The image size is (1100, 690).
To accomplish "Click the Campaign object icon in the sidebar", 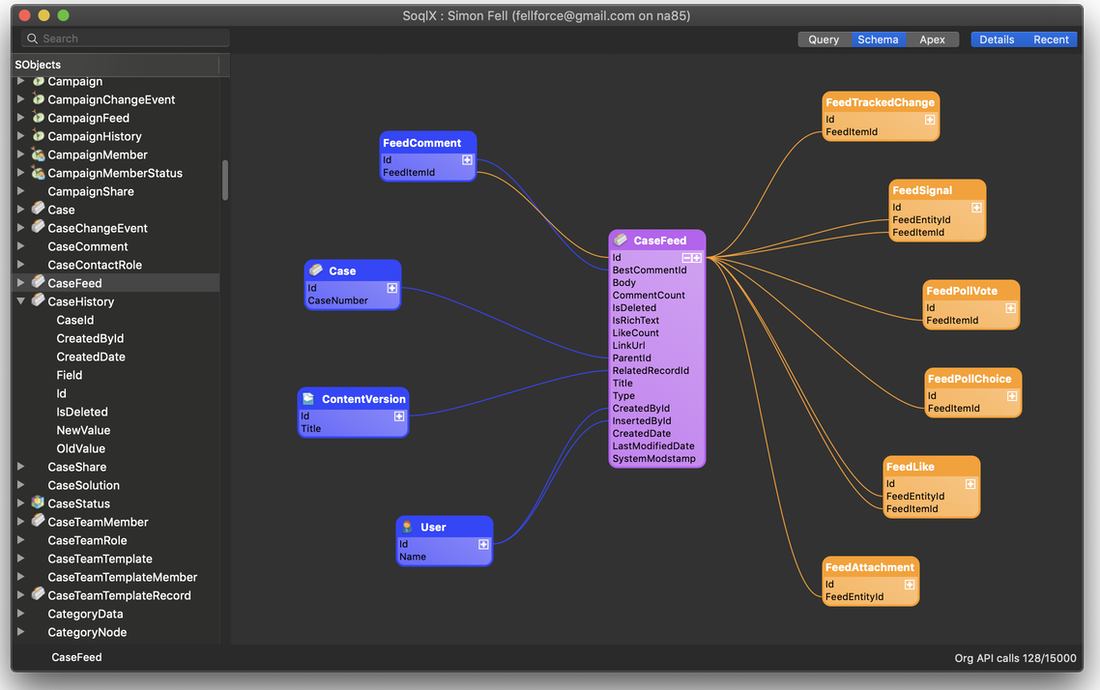I will pos(37,81).
